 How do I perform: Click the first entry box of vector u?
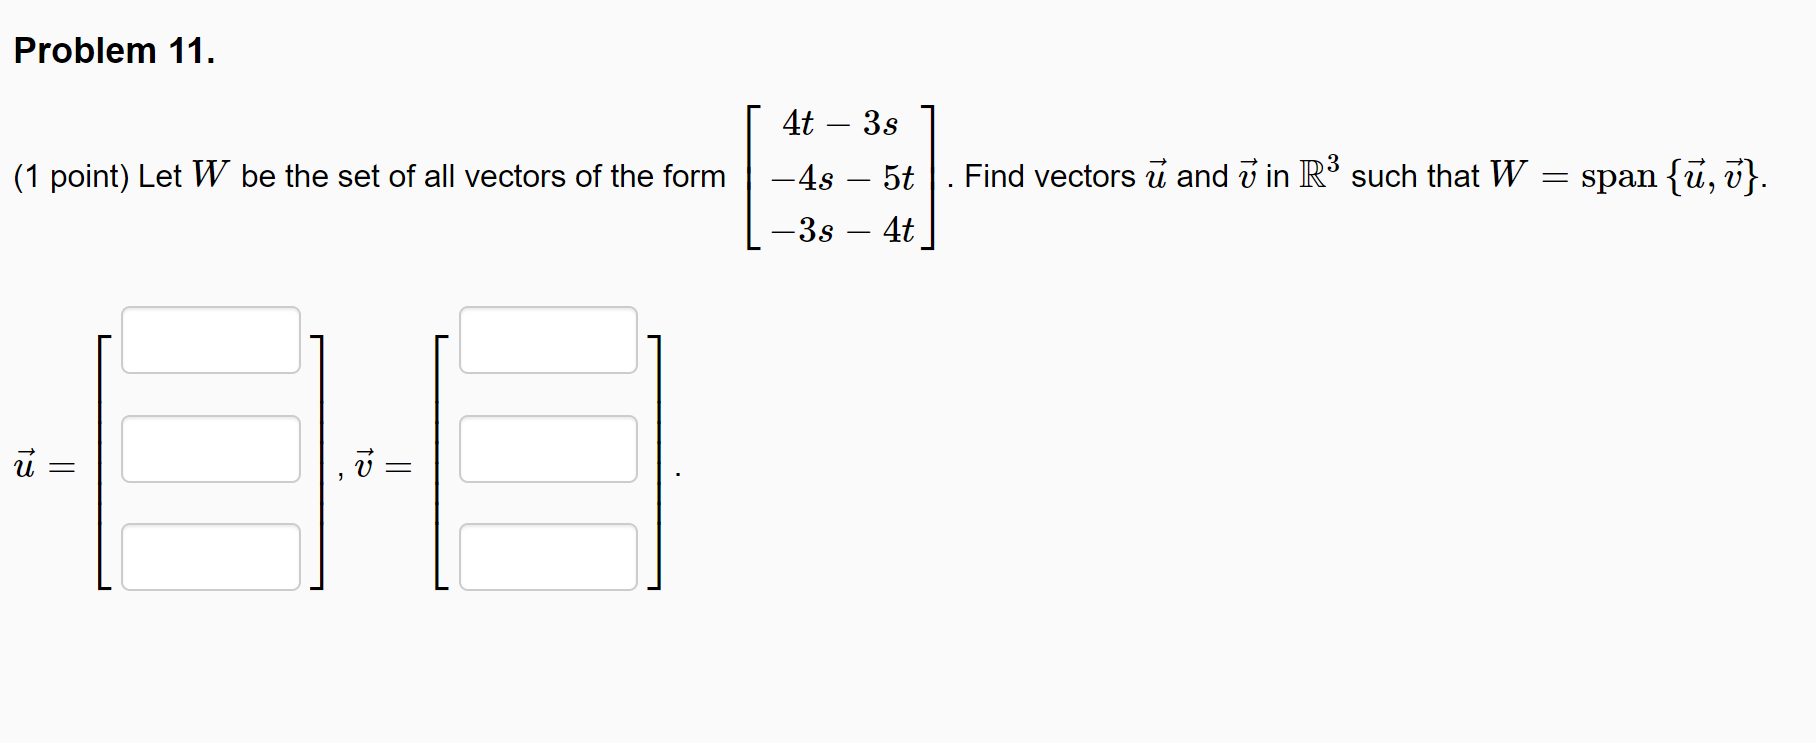[210, 340]
